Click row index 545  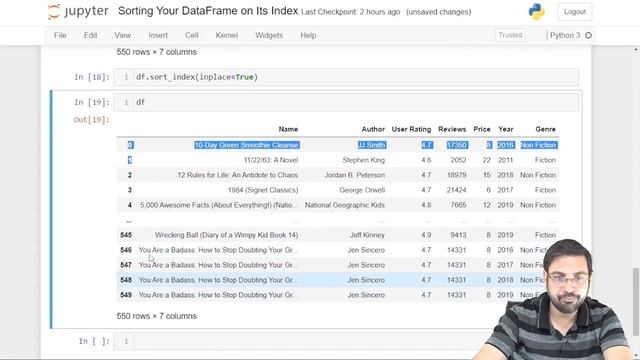126,235
